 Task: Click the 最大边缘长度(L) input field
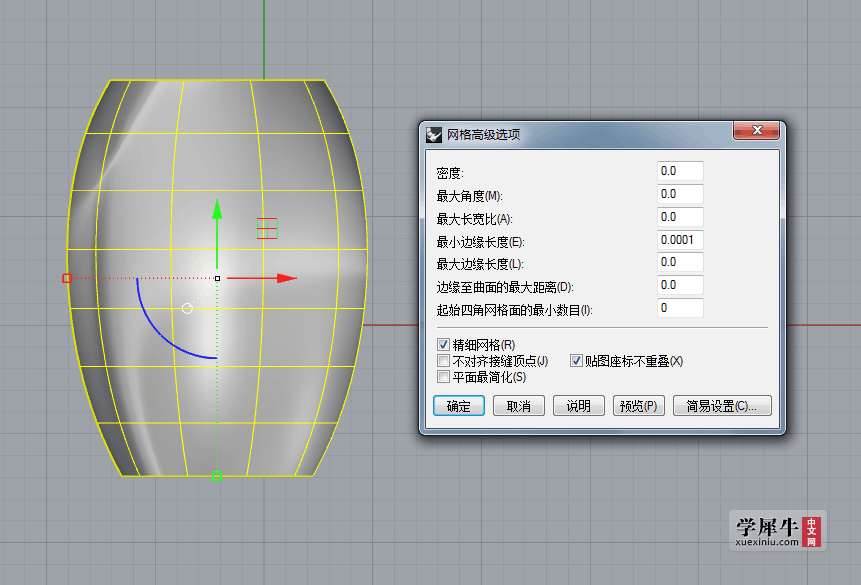(x=680, y=262)
